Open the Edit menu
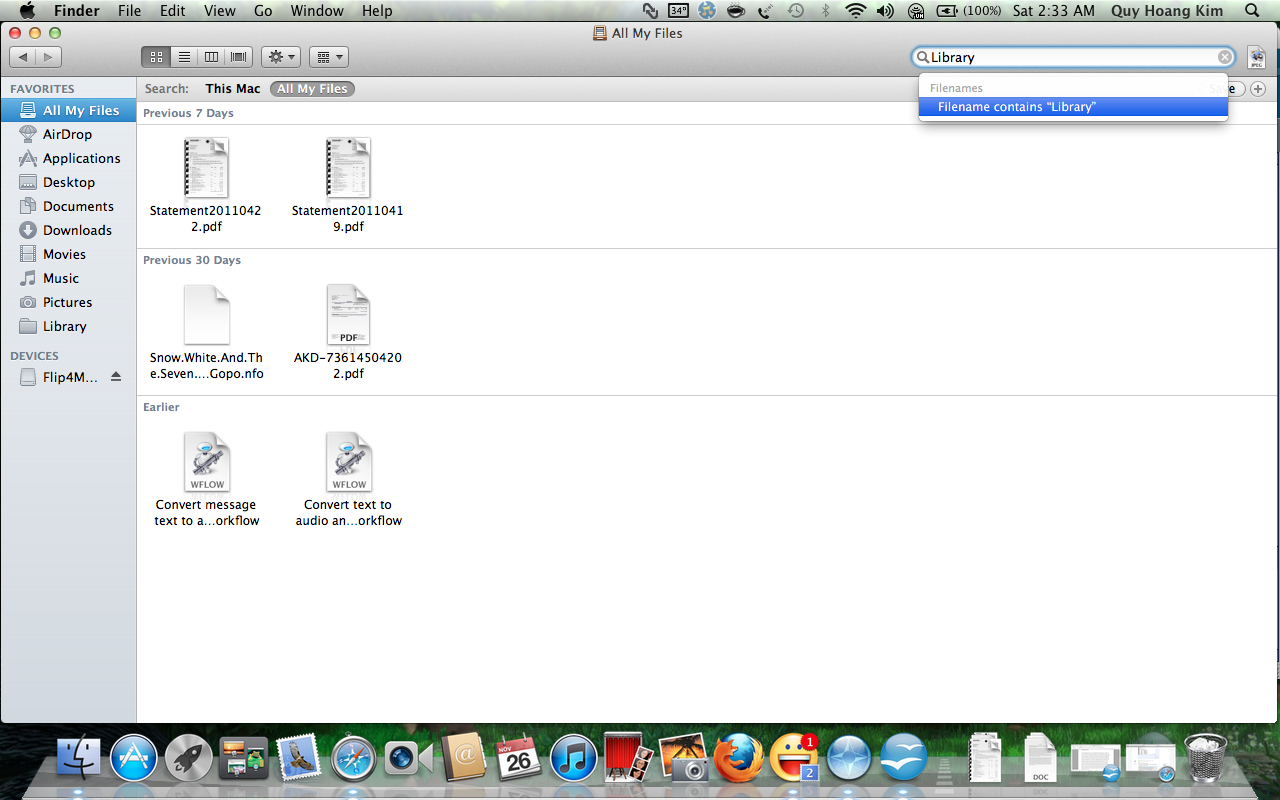 click(x=173, y=11)
